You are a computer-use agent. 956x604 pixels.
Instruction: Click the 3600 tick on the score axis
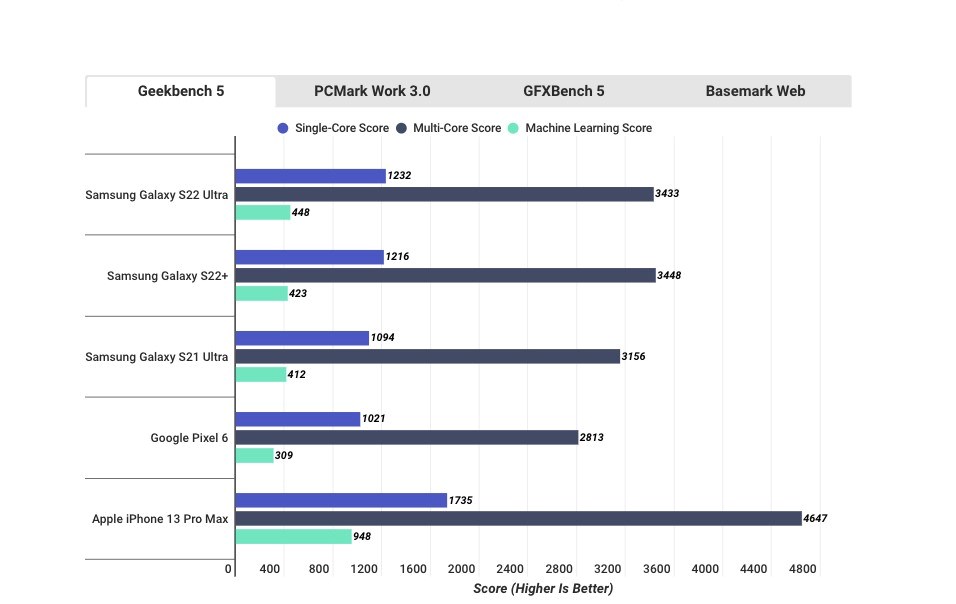657,569
